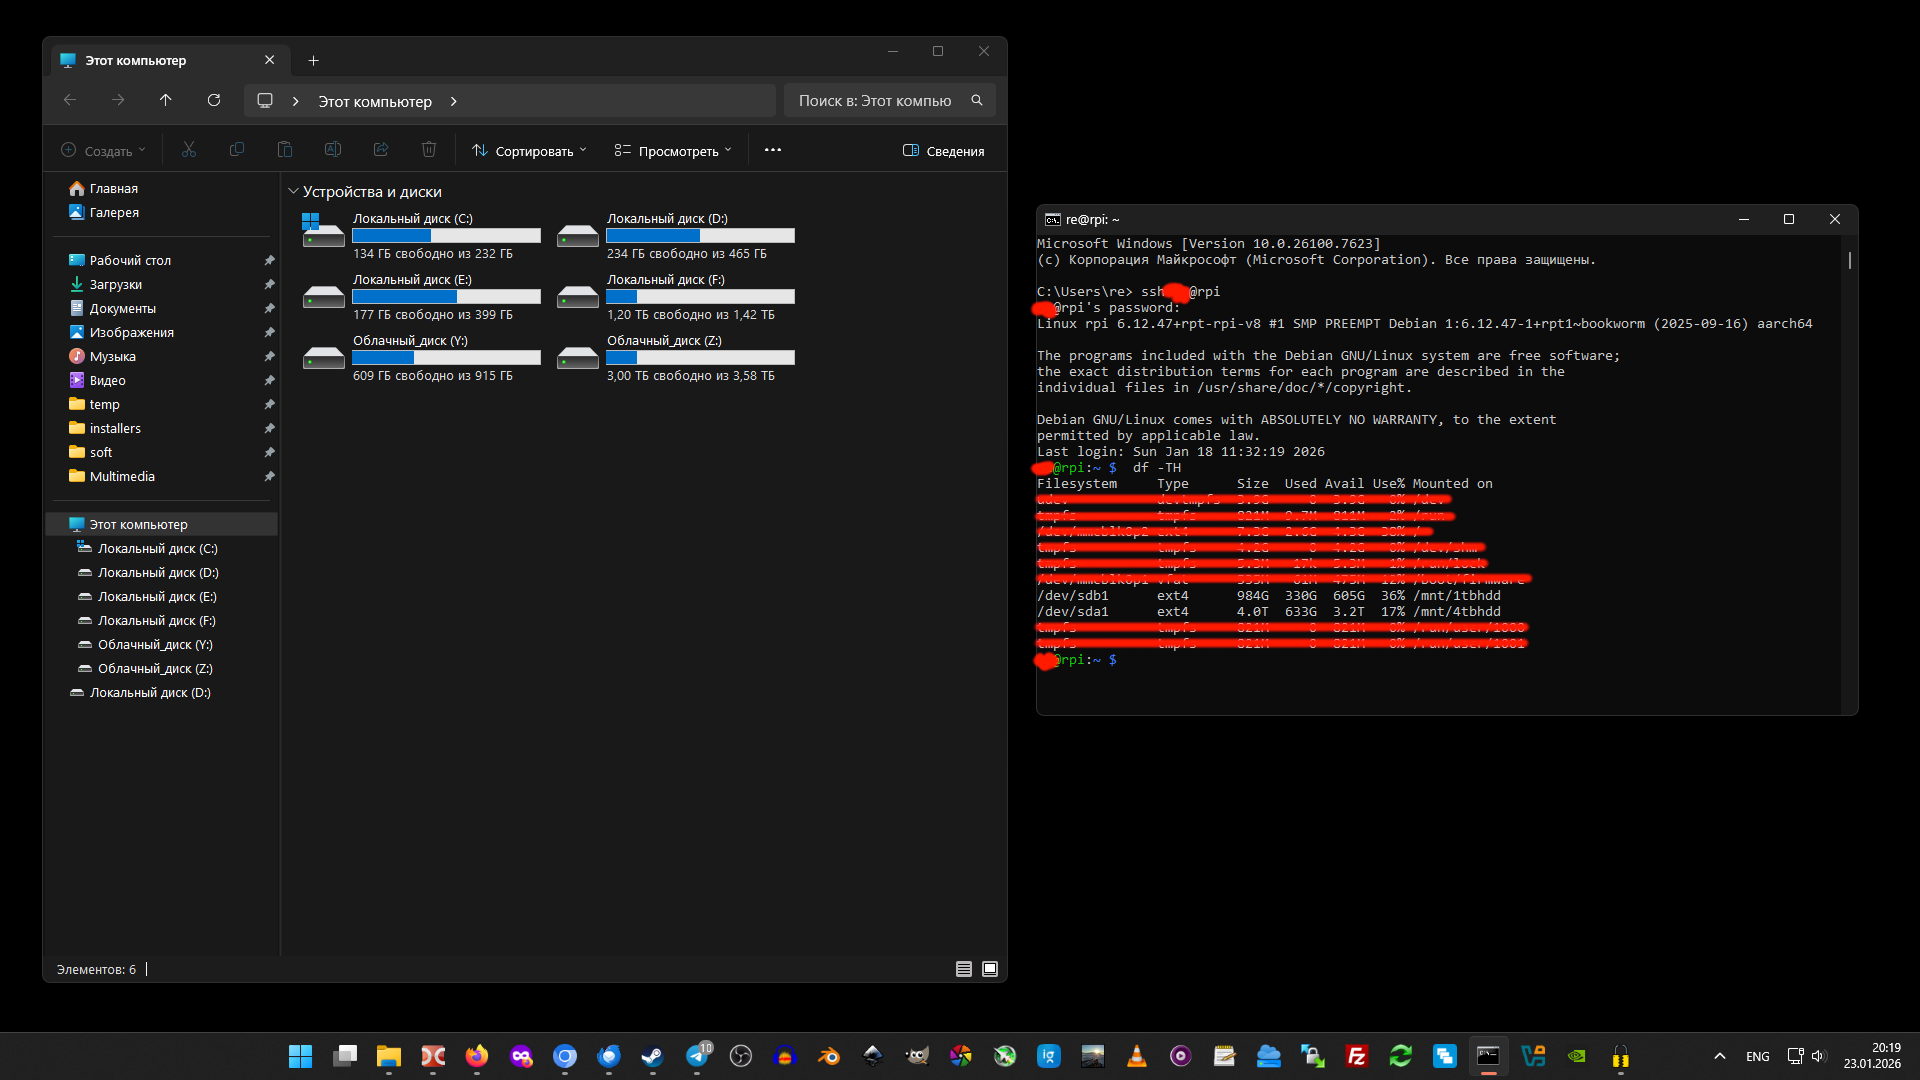Click the Refresh button in Explorer
1920x1080 pixels.
(214, 100)
